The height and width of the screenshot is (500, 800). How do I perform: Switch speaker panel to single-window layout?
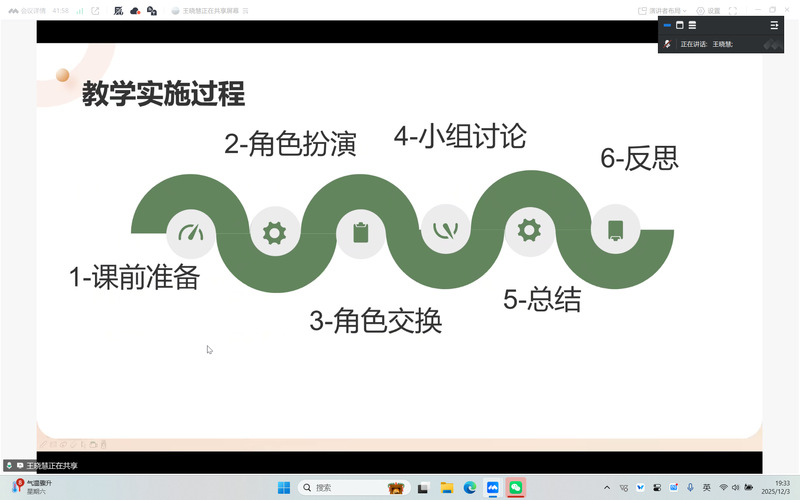click(x=680, y=25)
